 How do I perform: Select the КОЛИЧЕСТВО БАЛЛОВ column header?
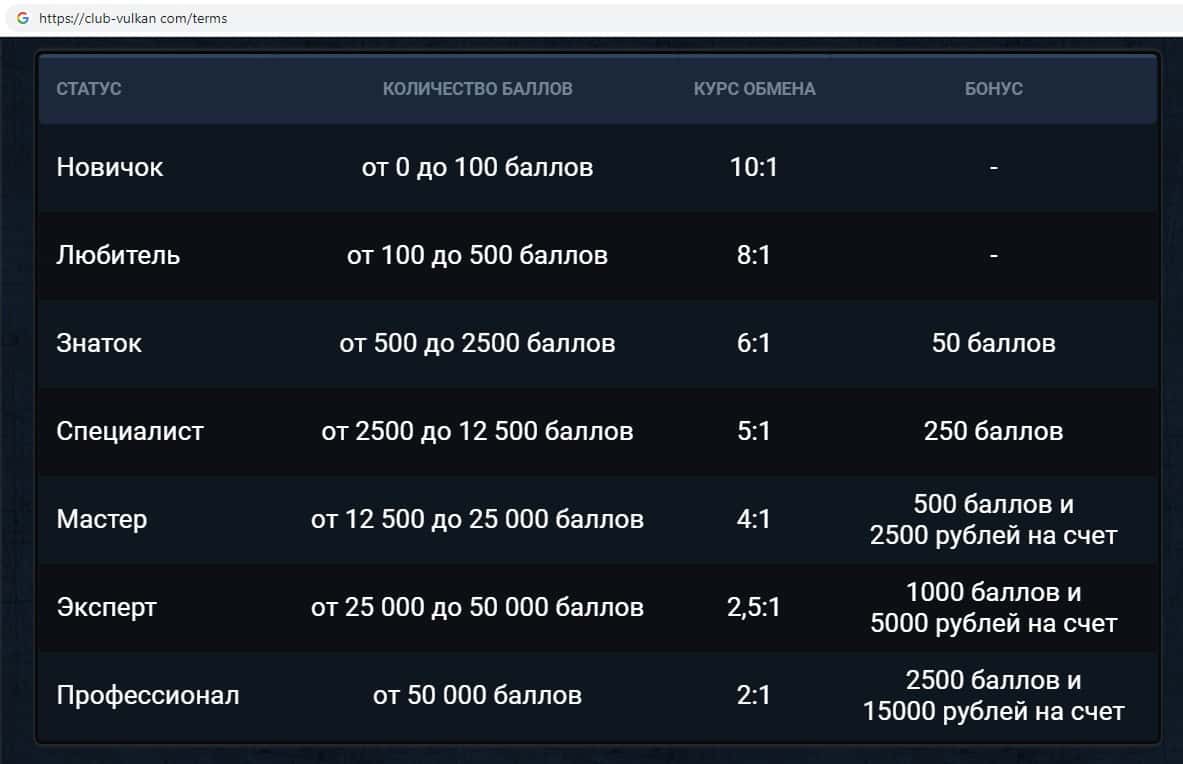click(x=477, y=89)
